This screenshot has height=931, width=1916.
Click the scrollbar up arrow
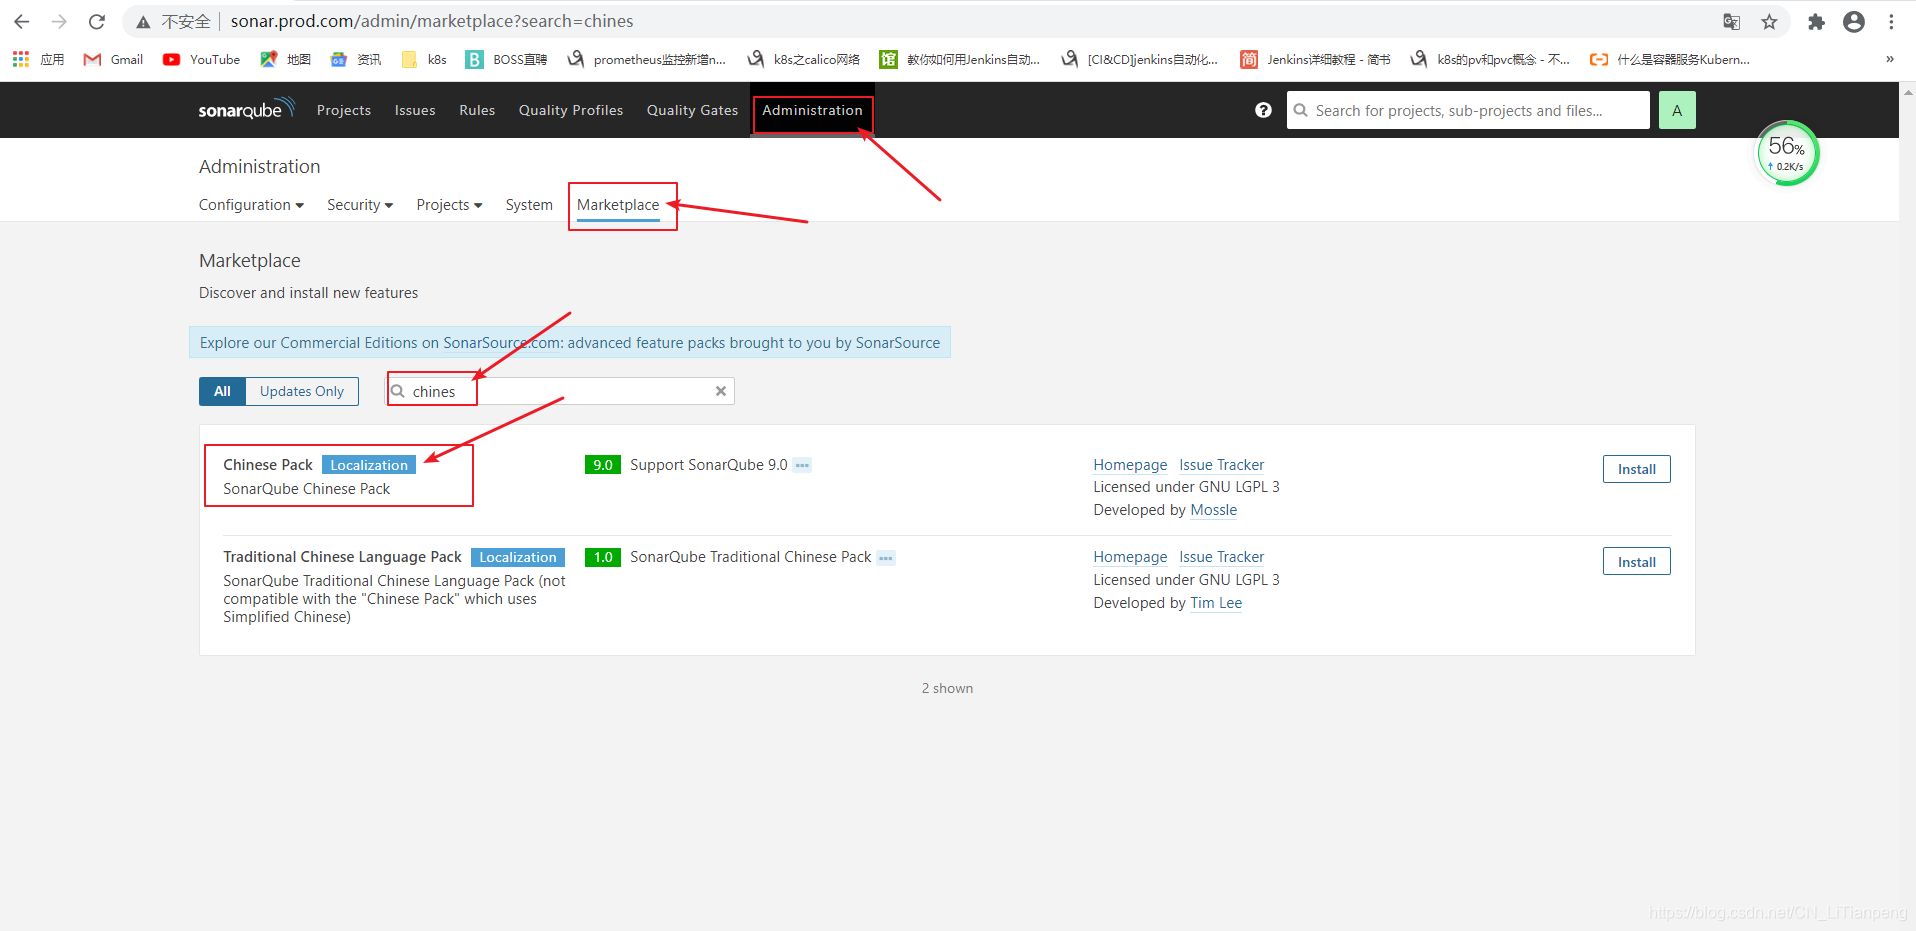[x=1908, y=92]
